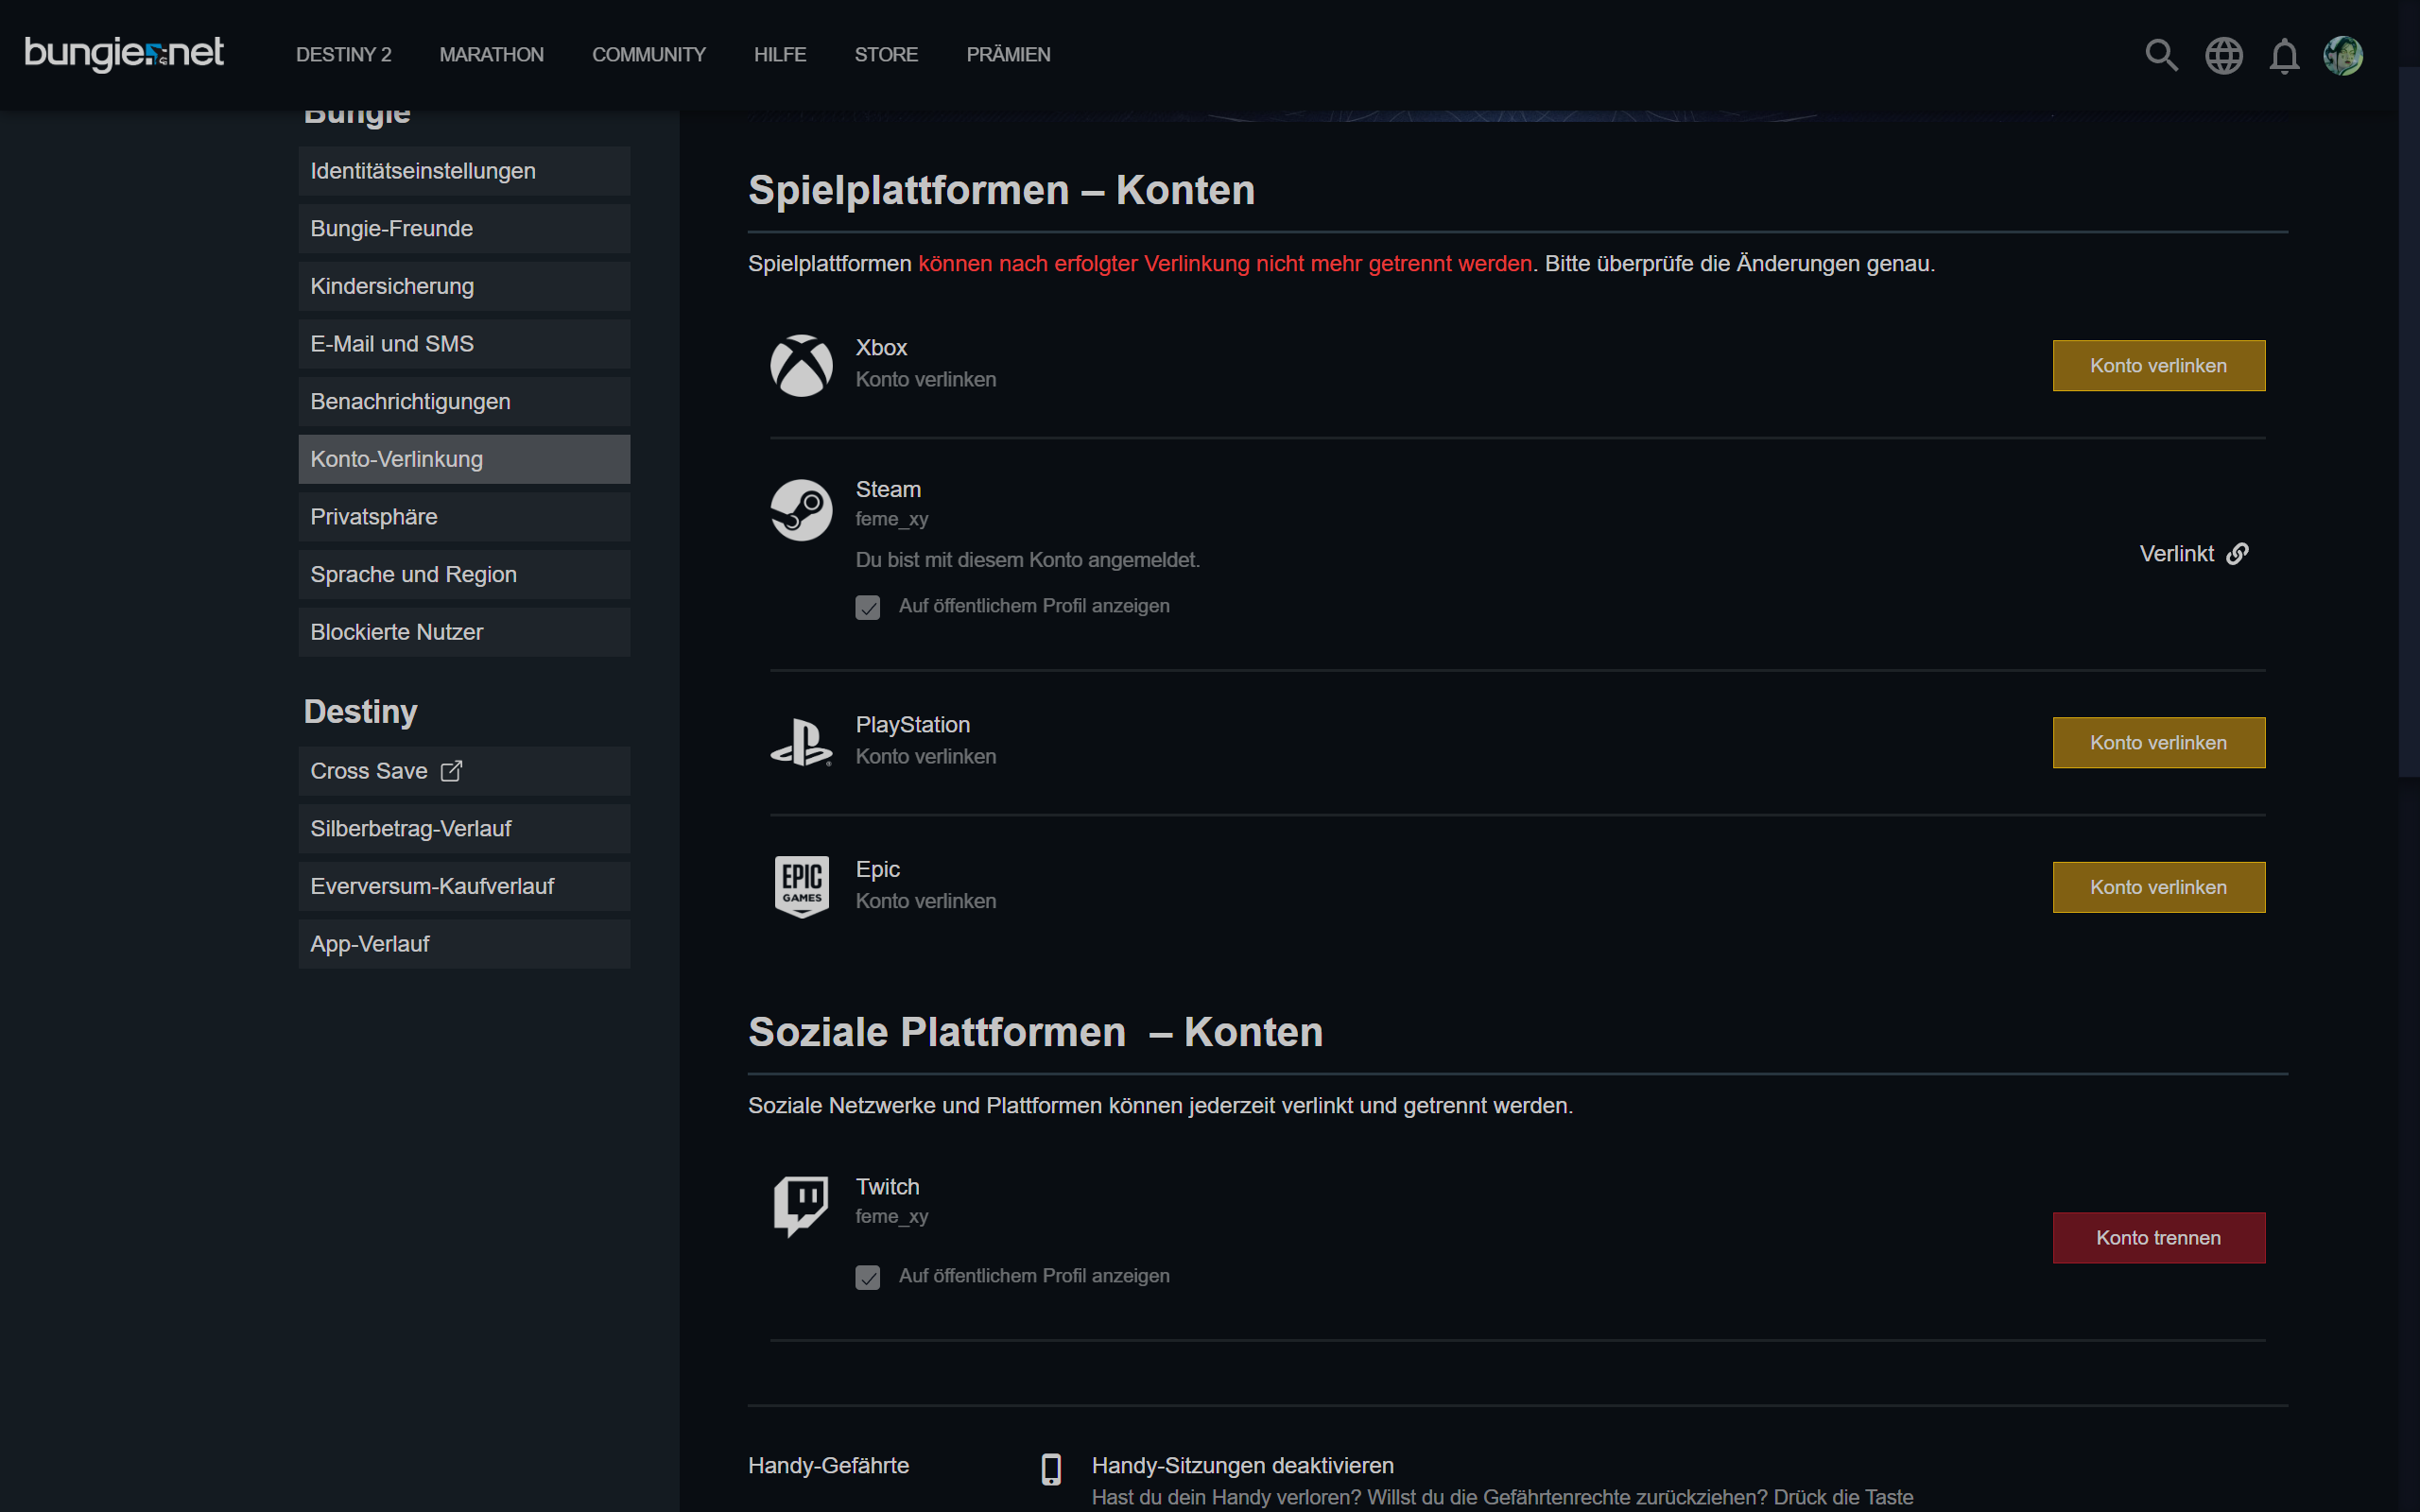The image size is (2420, 1512).
Task: Click the Xbox logo icon
Action: [801, 365]
